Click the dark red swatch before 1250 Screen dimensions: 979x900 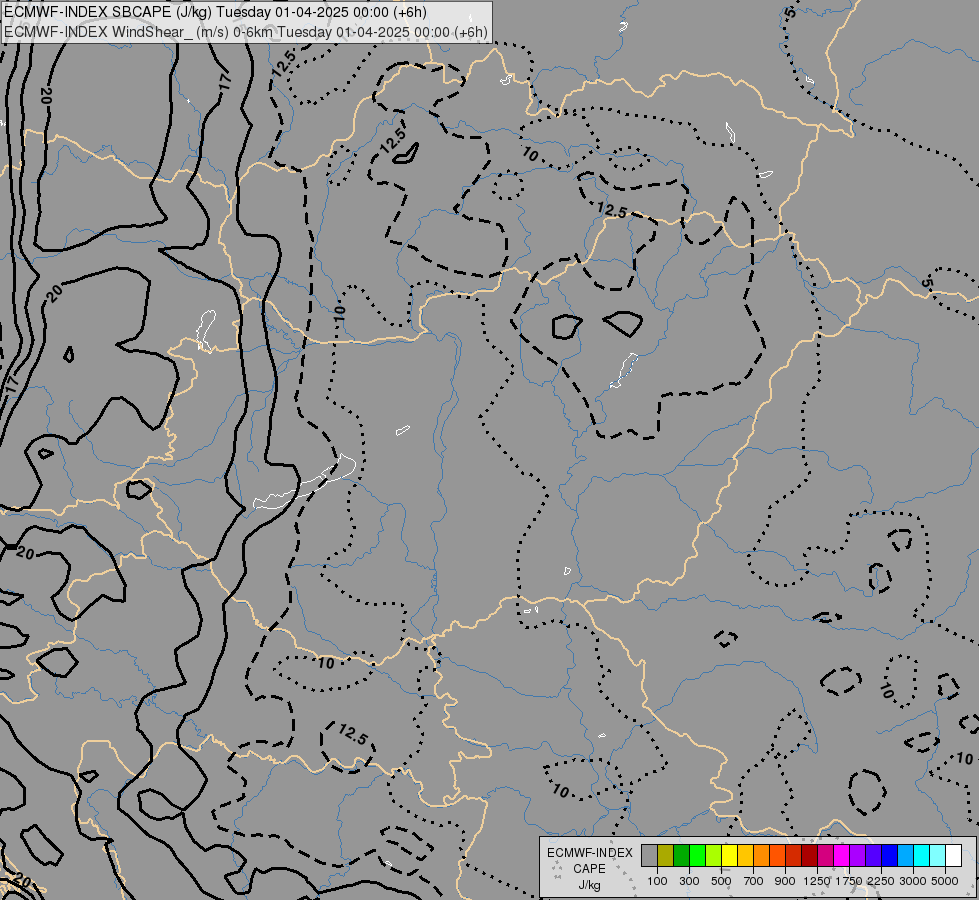(809, 855)
